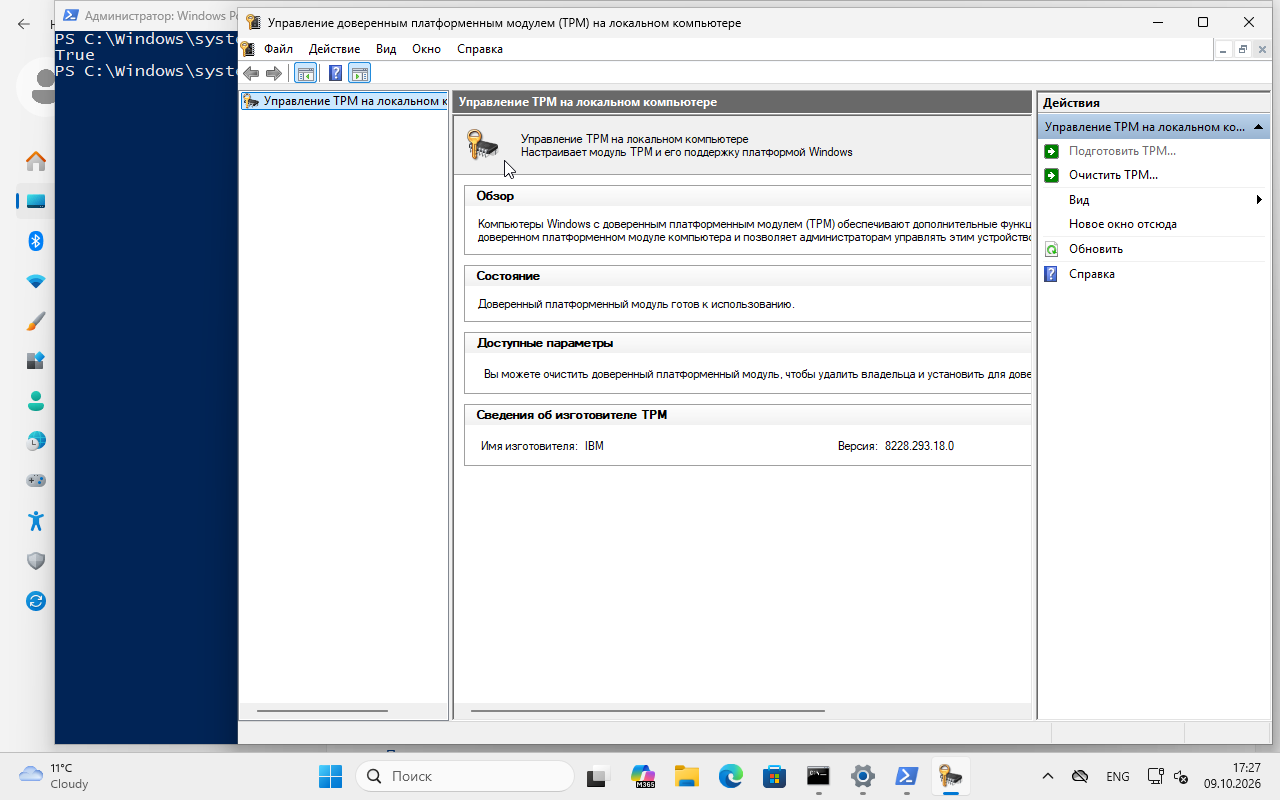Open Windows Update icon in Settings sidebar
Image resolution: width=1280 pixels, height=800 pixels.
36,601
